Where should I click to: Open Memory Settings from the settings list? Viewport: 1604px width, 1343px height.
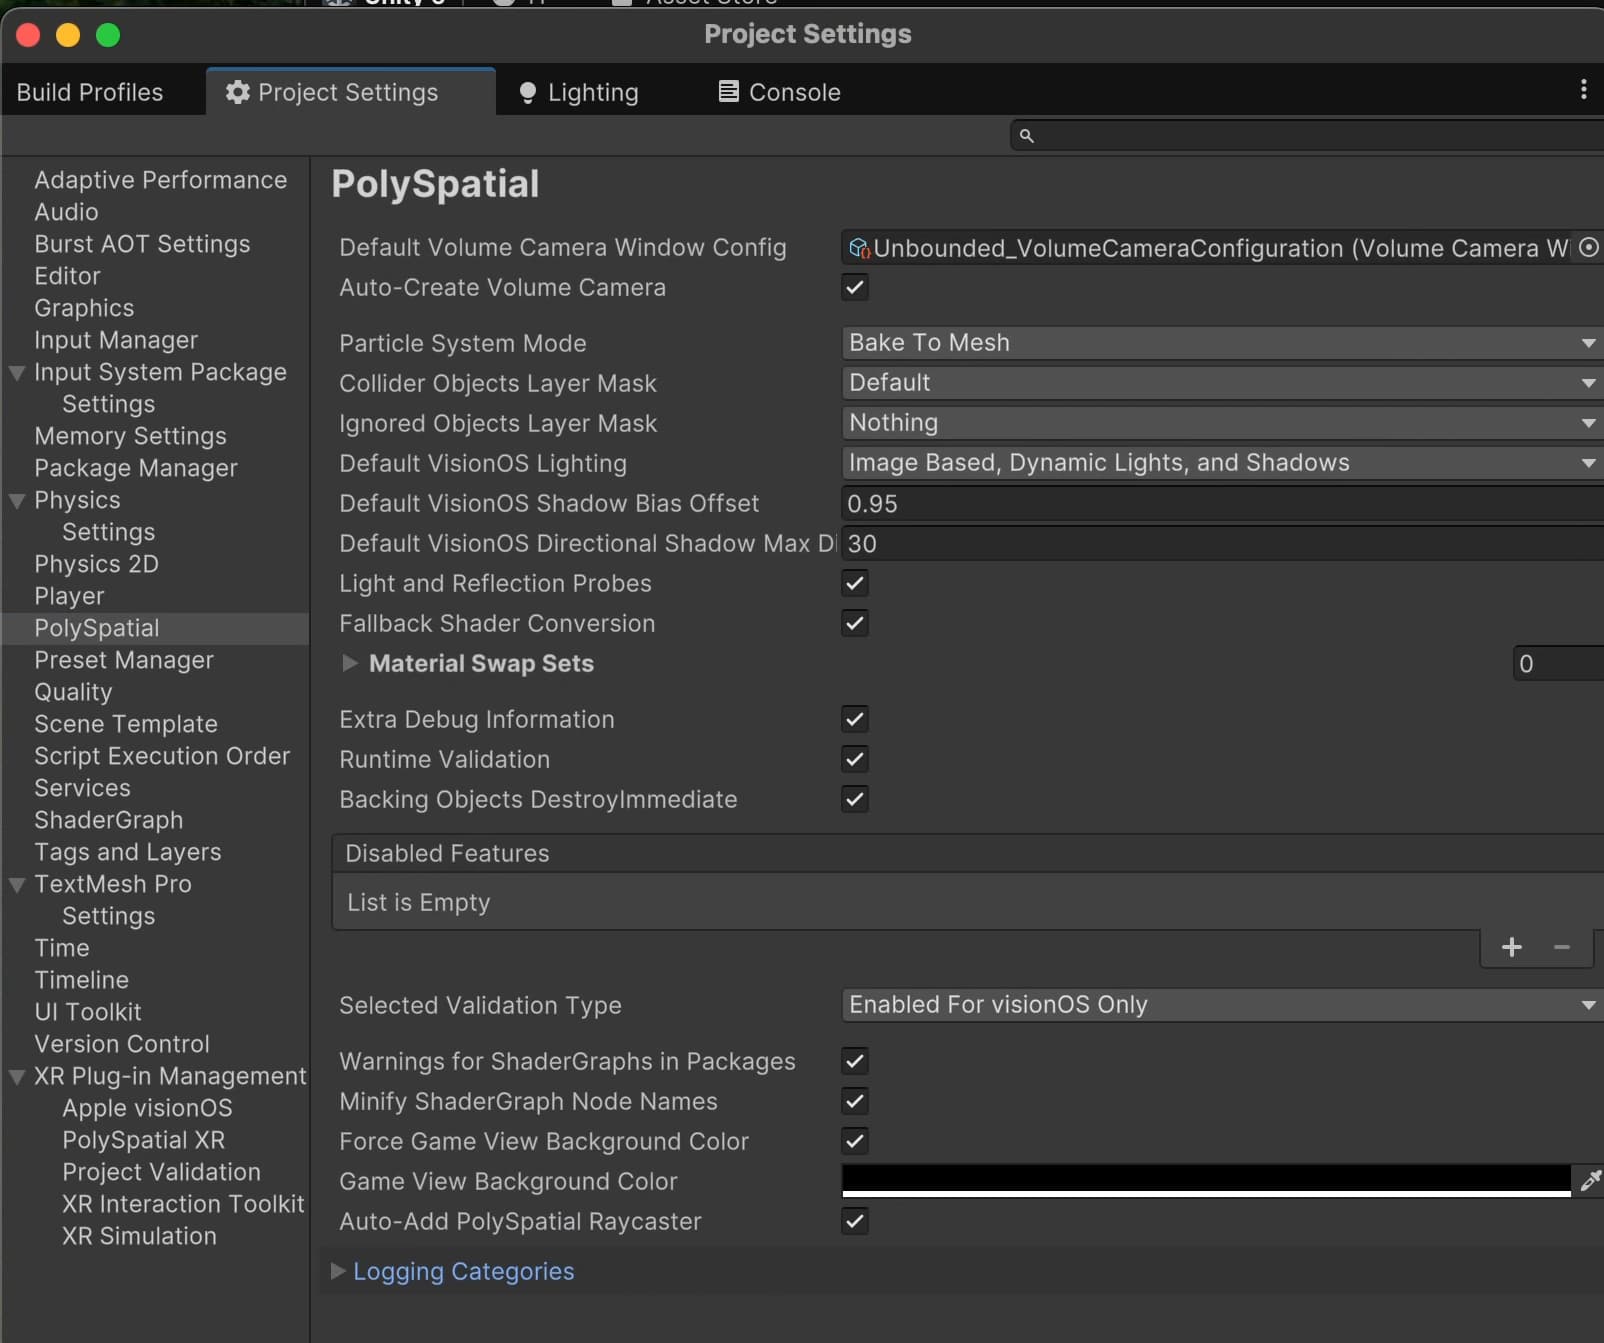(129, 436)
